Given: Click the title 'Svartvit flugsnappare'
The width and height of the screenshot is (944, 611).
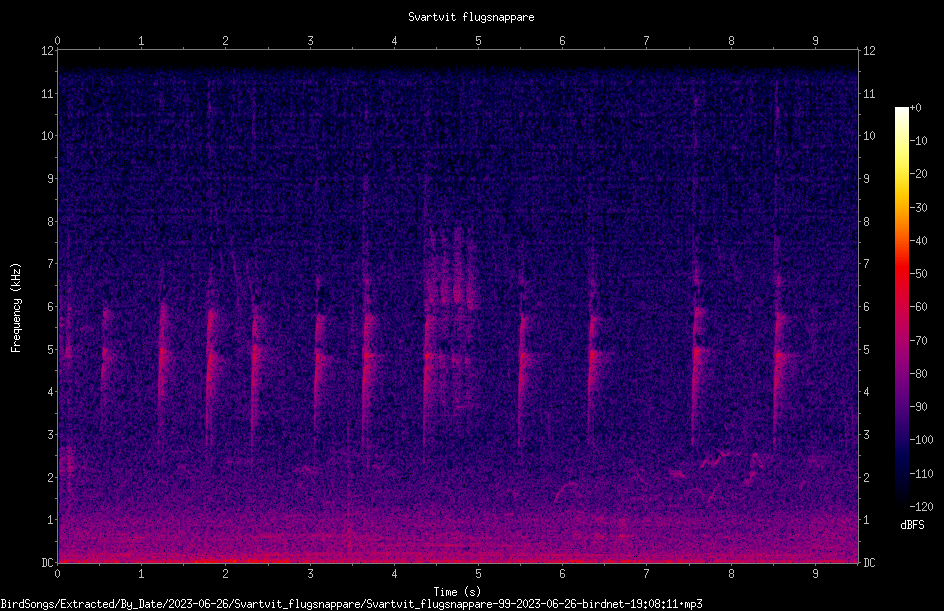Looking at the screenshot, I should click(471, 17).
